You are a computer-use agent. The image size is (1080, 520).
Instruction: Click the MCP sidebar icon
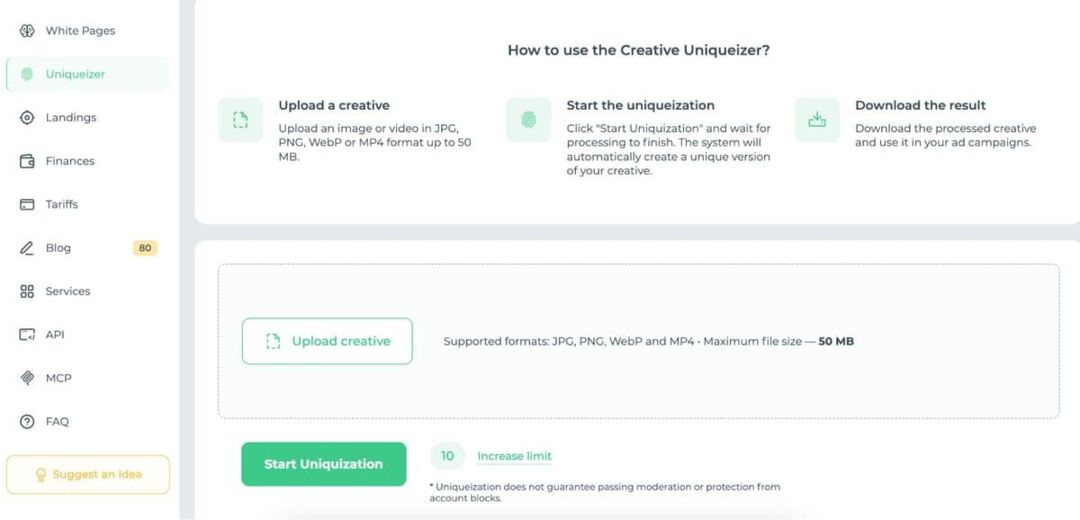[x=27, y=378]
